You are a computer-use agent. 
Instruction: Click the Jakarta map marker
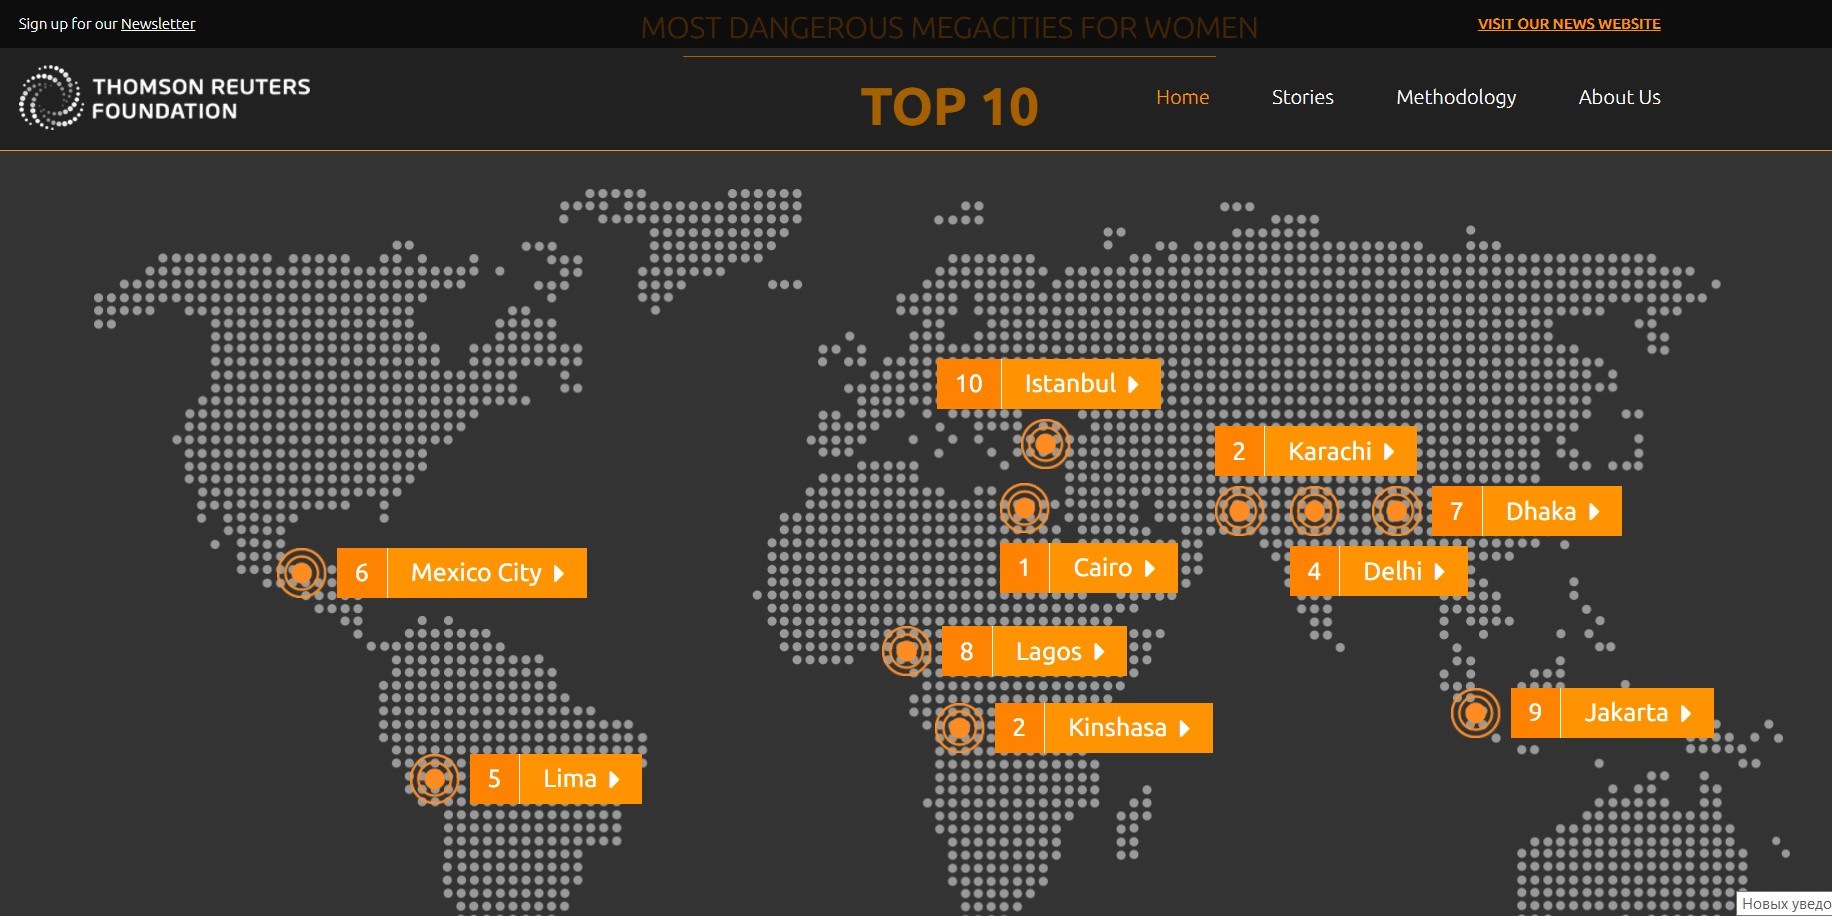[1475, 713]
